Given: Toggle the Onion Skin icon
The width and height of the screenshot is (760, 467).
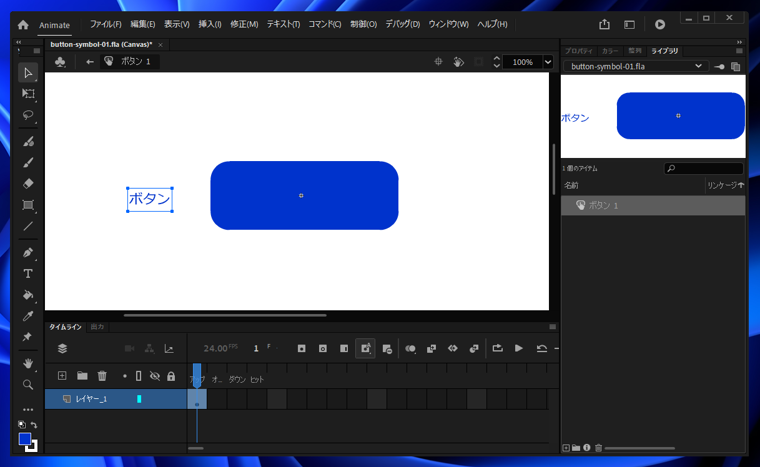Looking at the screenshot, I should pyautogui.click(x=410, y=348).
